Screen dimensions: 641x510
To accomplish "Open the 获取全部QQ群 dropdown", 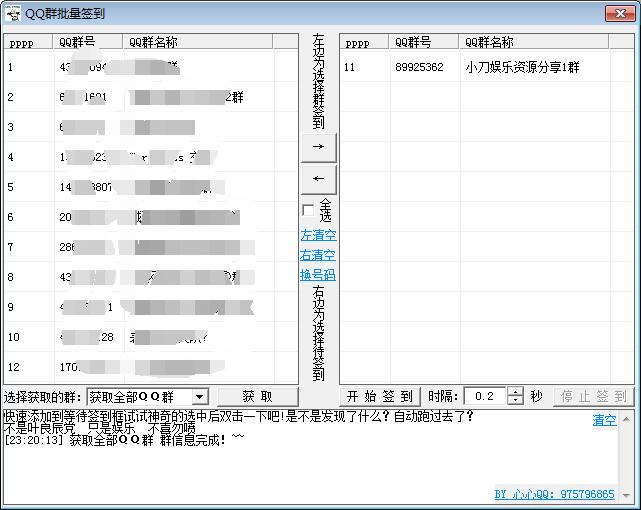I will click(x=199, y=396).
